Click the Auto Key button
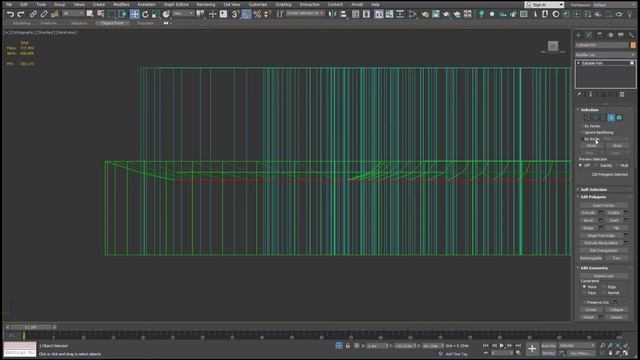The image size is (640, 360). (x=549, y=346)
